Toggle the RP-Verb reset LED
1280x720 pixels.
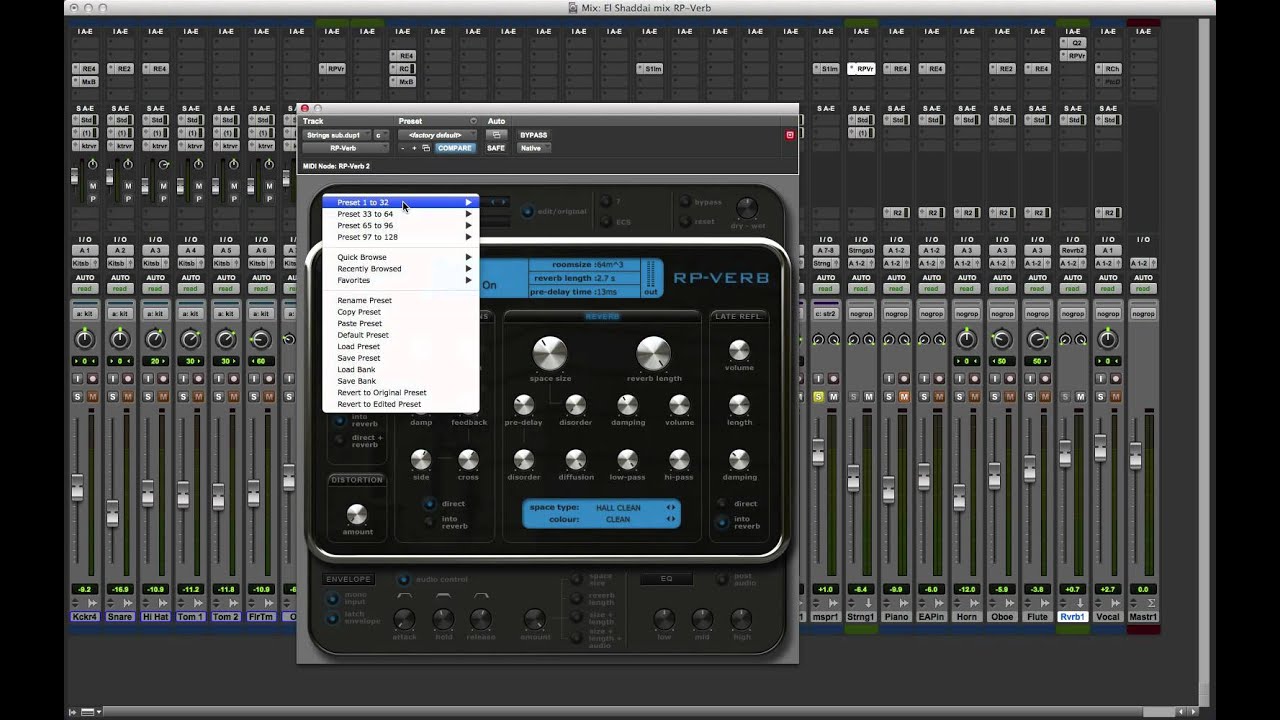coord(685,221)
